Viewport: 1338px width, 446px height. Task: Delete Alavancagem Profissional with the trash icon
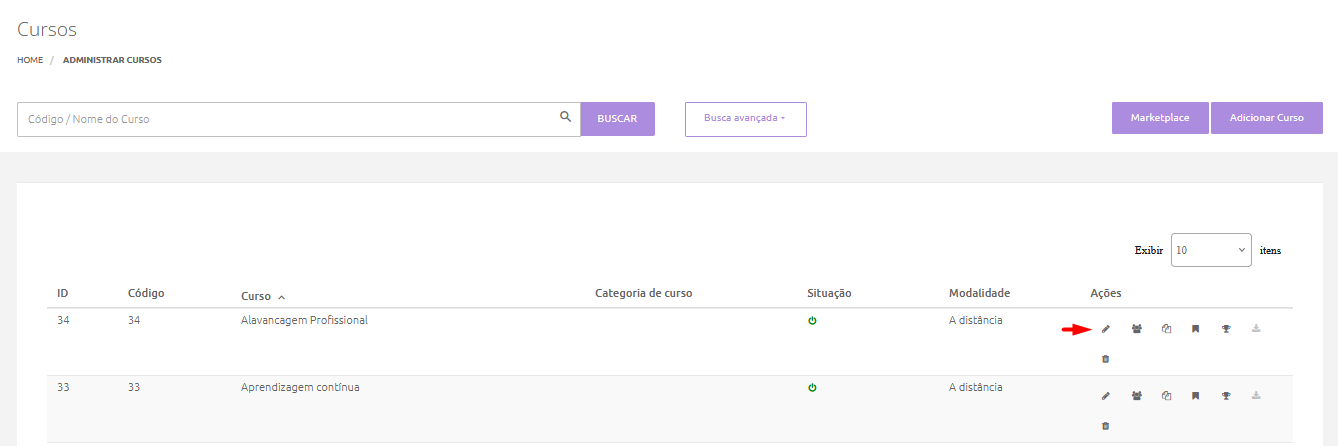click(x=1105, y=359)
